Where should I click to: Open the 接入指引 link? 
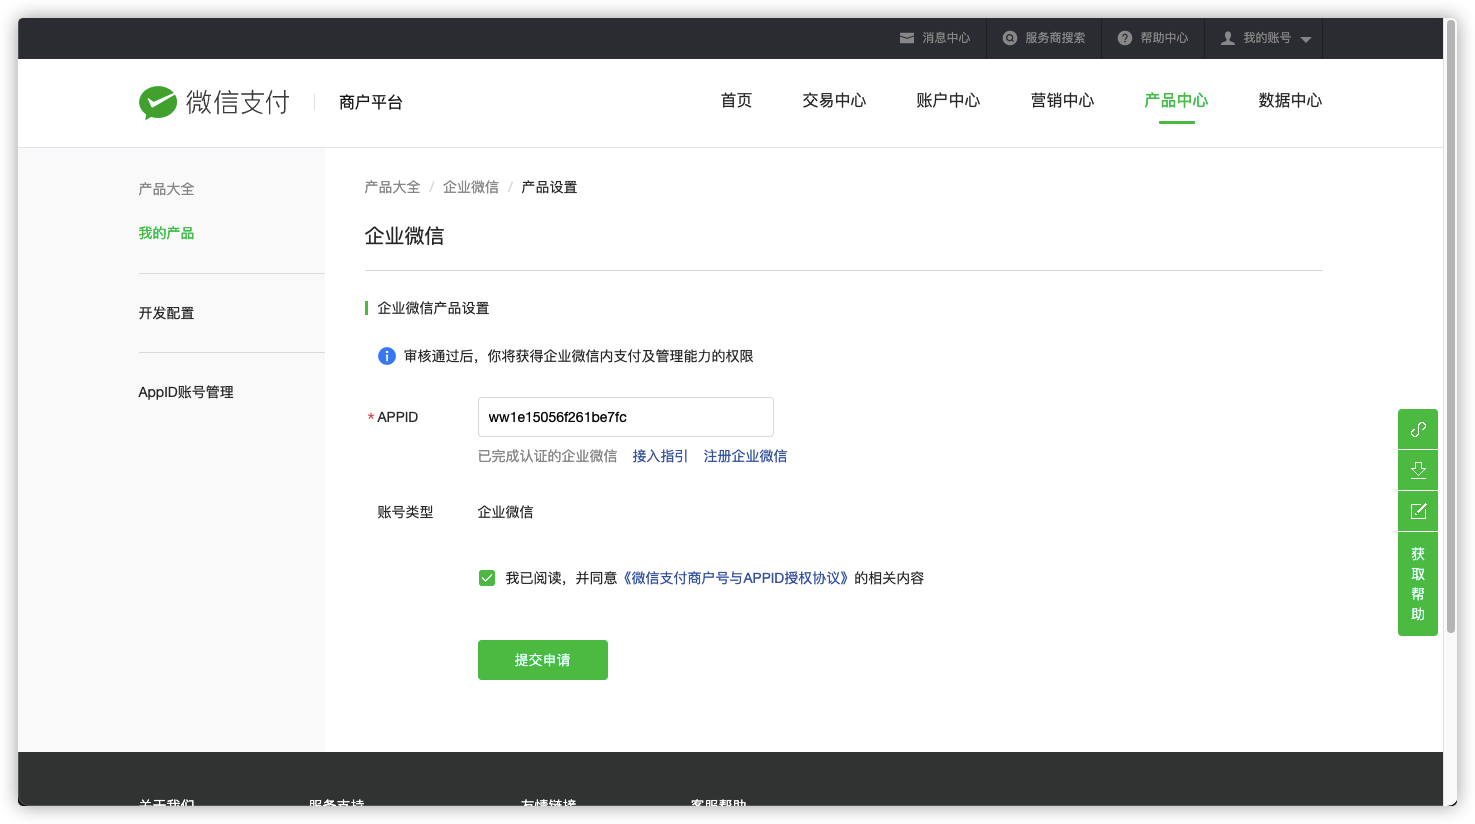tap(660, 456)
